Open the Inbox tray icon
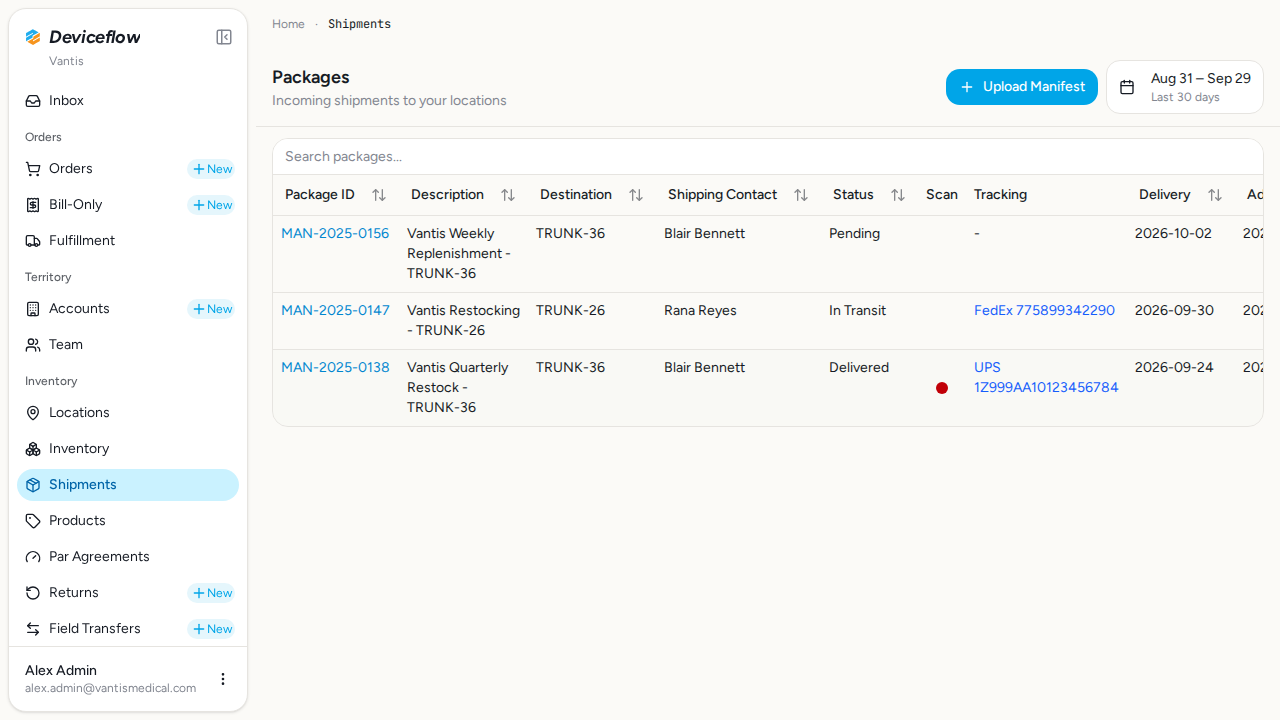Image resolution: width=1280 pixels, height=720 pixels. (x=33, y=101)
